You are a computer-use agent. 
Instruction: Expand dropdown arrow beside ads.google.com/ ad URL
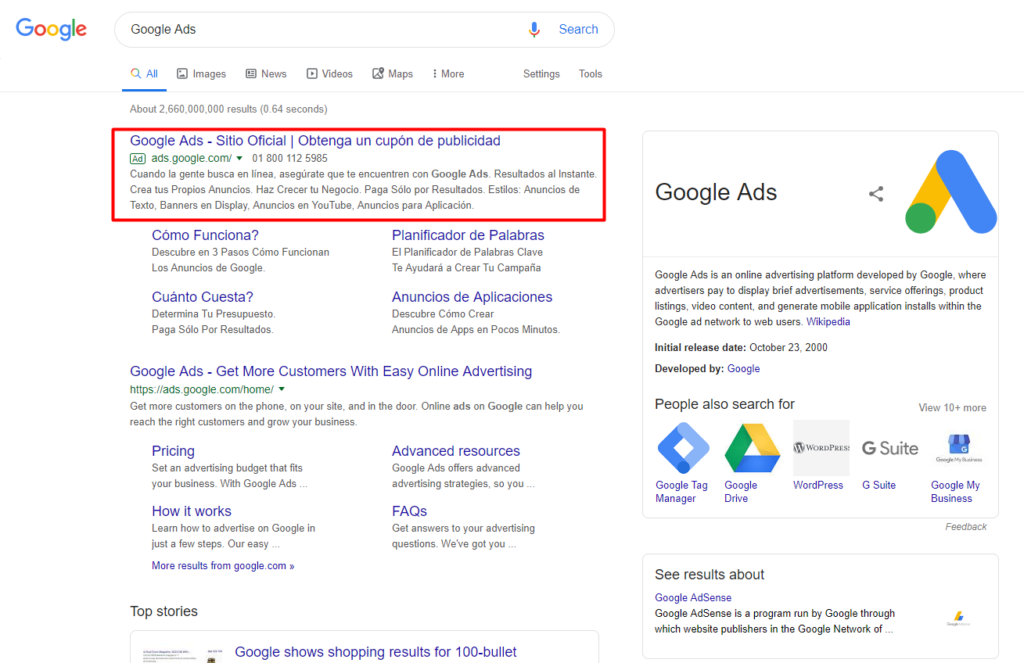pyautogui.click(x=240, y=158)
